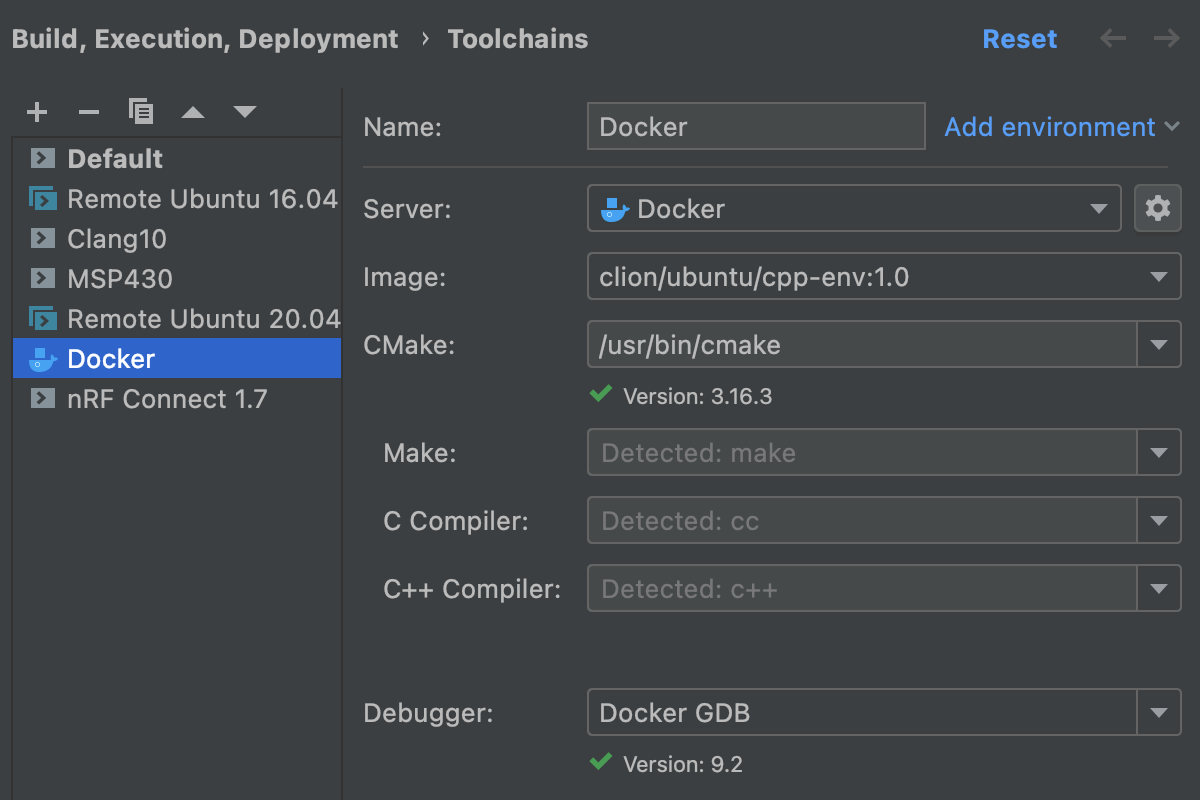
Task: Select Remote Ubuntu 16.04 toolchain
Action: click(x=201, y=199)
